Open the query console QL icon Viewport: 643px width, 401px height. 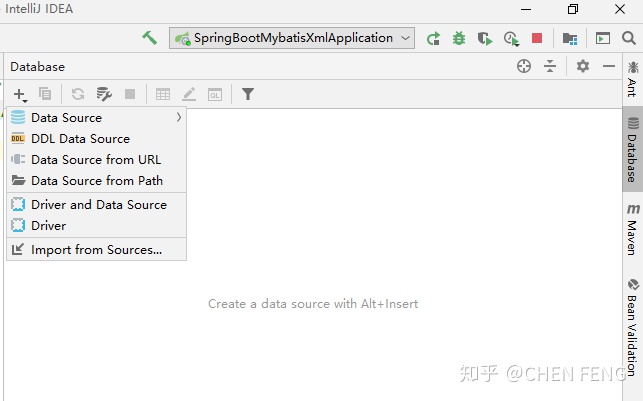point(215,94)
